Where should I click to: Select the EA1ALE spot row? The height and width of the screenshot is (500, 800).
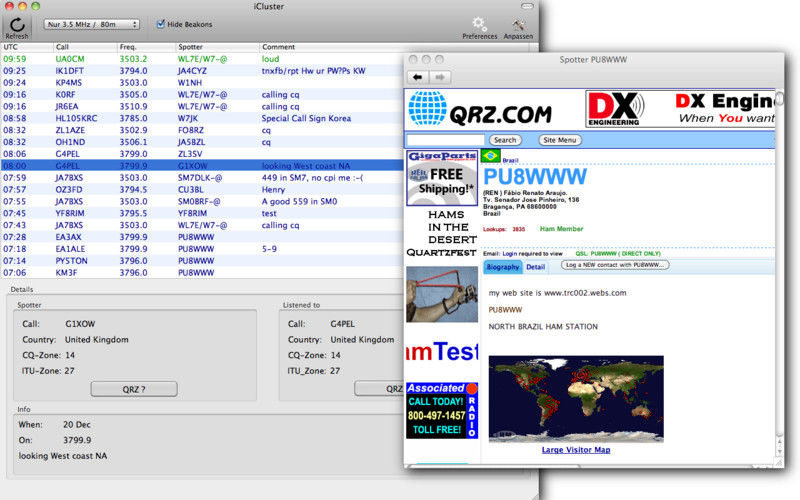(203, 249)
